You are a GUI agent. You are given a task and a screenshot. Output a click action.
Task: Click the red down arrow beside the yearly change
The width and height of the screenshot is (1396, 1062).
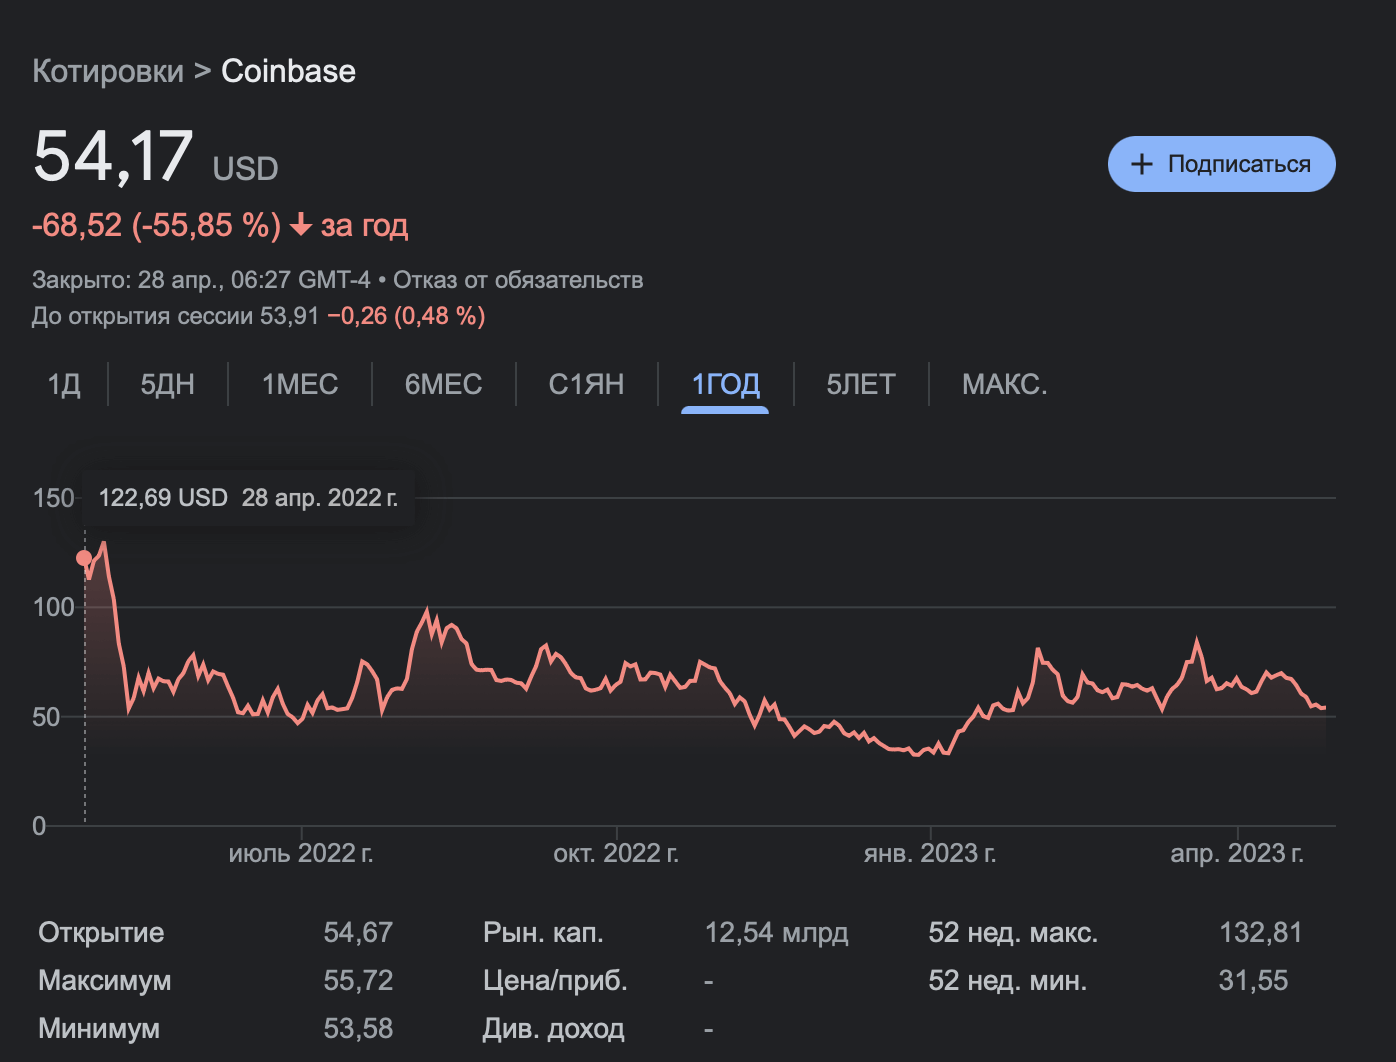click(x=300, y=226)
